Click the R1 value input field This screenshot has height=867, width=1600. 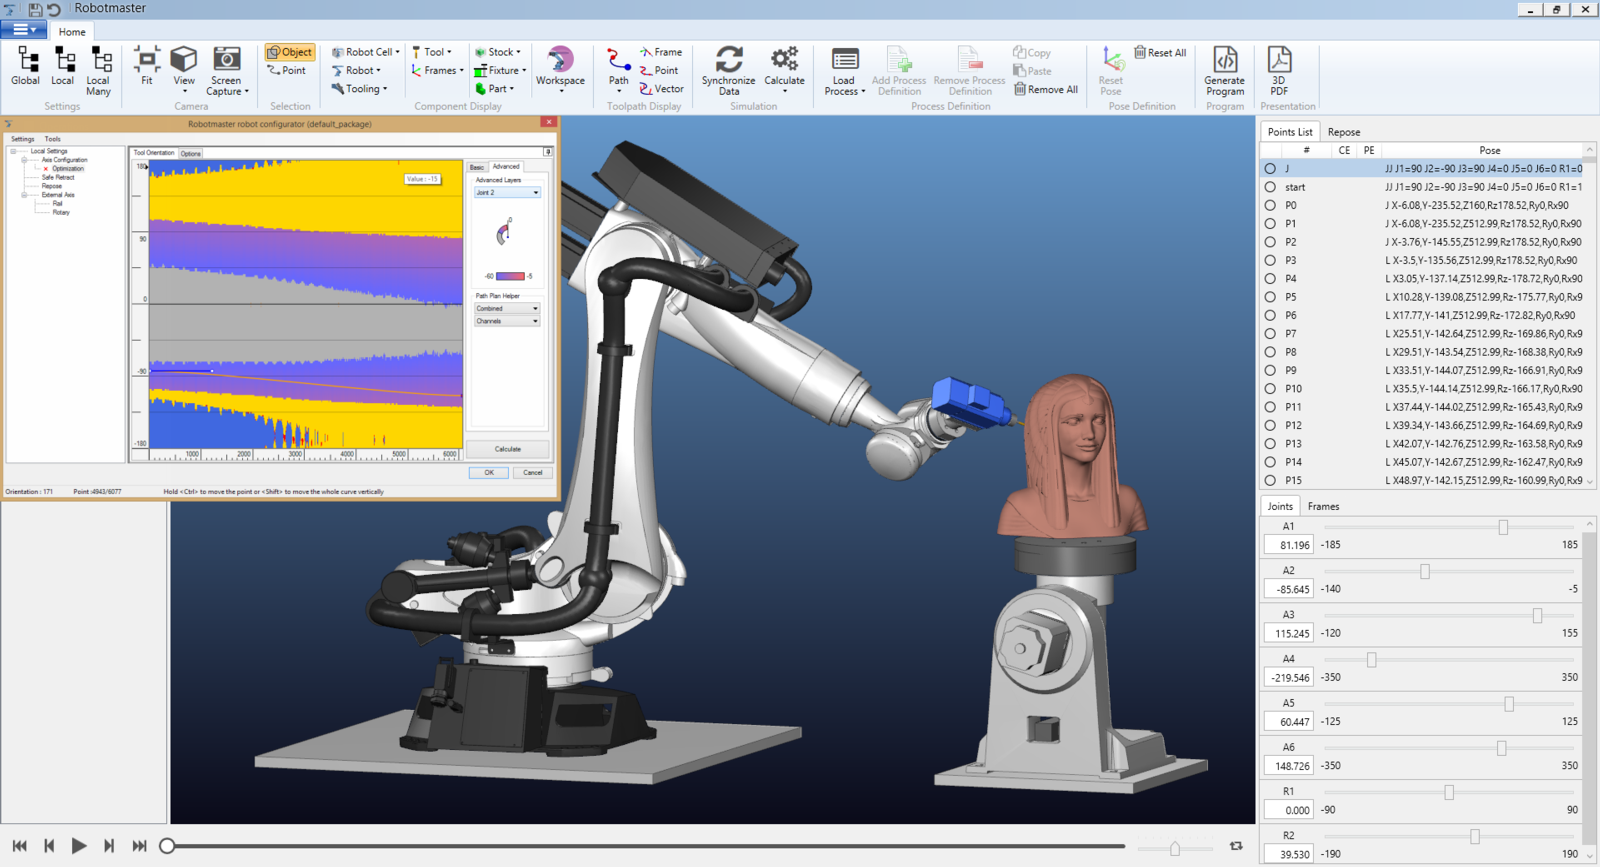(1289, 810)
